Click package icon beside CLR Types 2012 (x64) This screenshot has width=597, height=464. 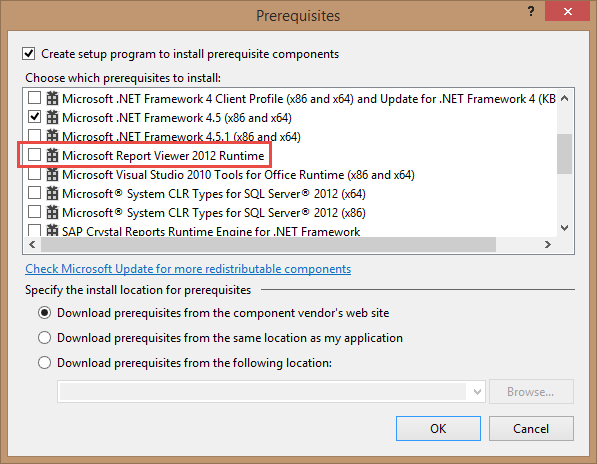tap(52, 193)
